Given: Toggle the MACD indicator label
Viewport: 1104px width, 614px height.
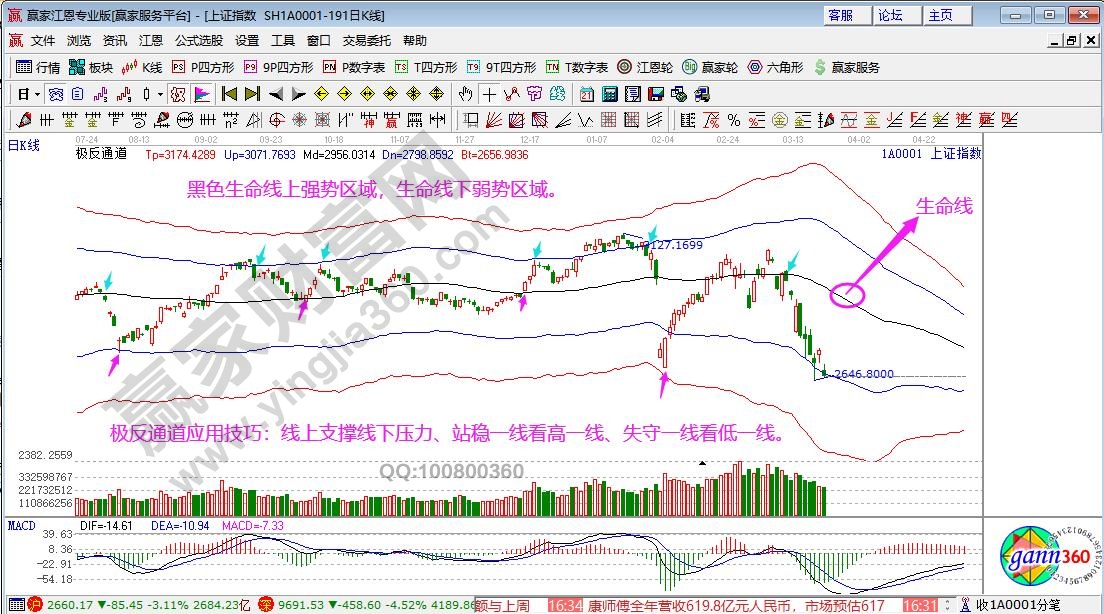Looking at the screenshot, I should pos(21,525).
